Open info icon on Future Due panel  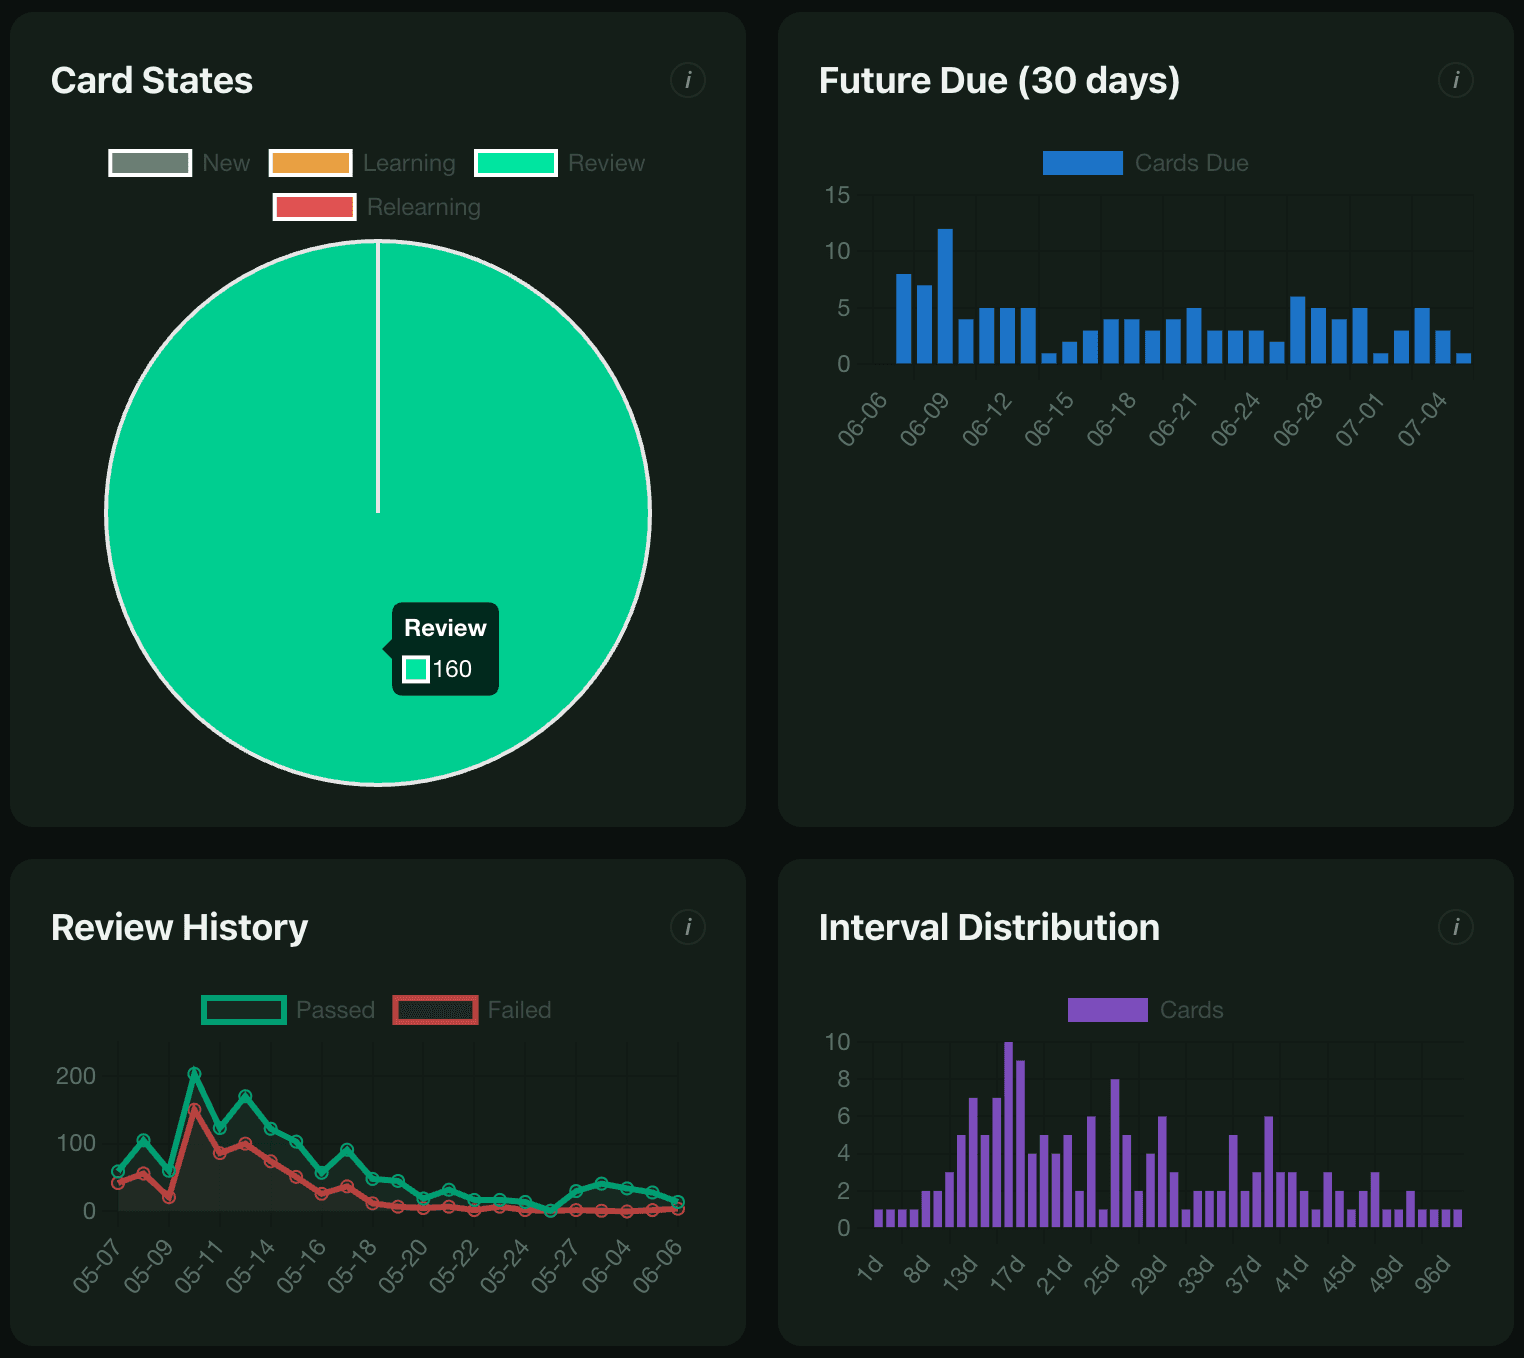(1456, 80)
